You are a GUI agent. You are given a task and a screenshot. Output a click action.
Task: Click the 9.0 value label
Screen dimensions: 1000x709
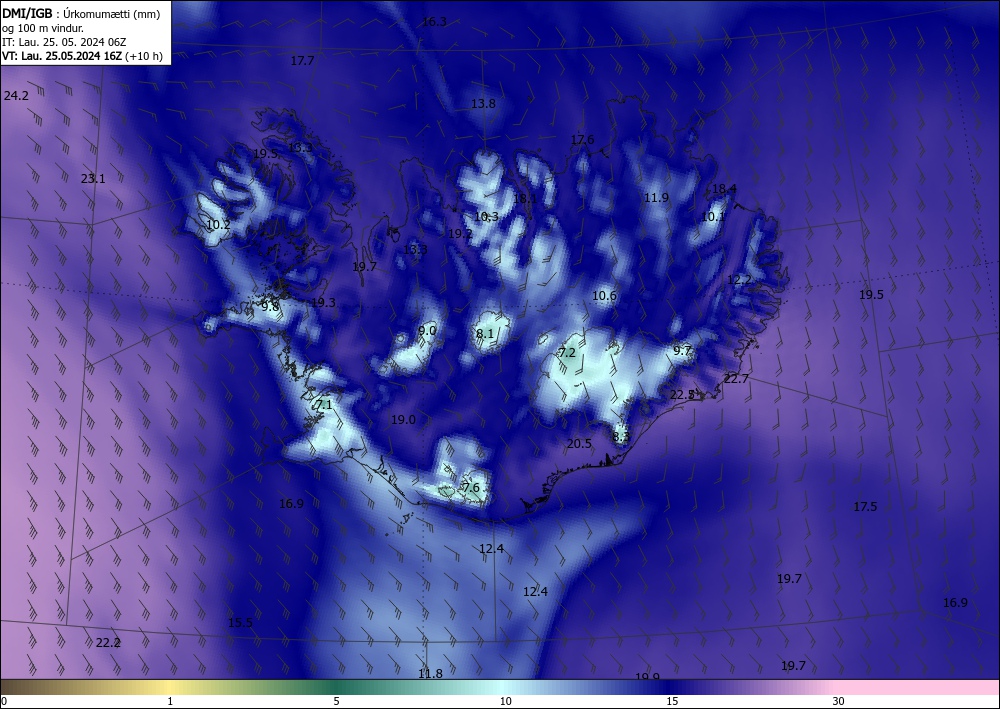(x=427, y=330)
